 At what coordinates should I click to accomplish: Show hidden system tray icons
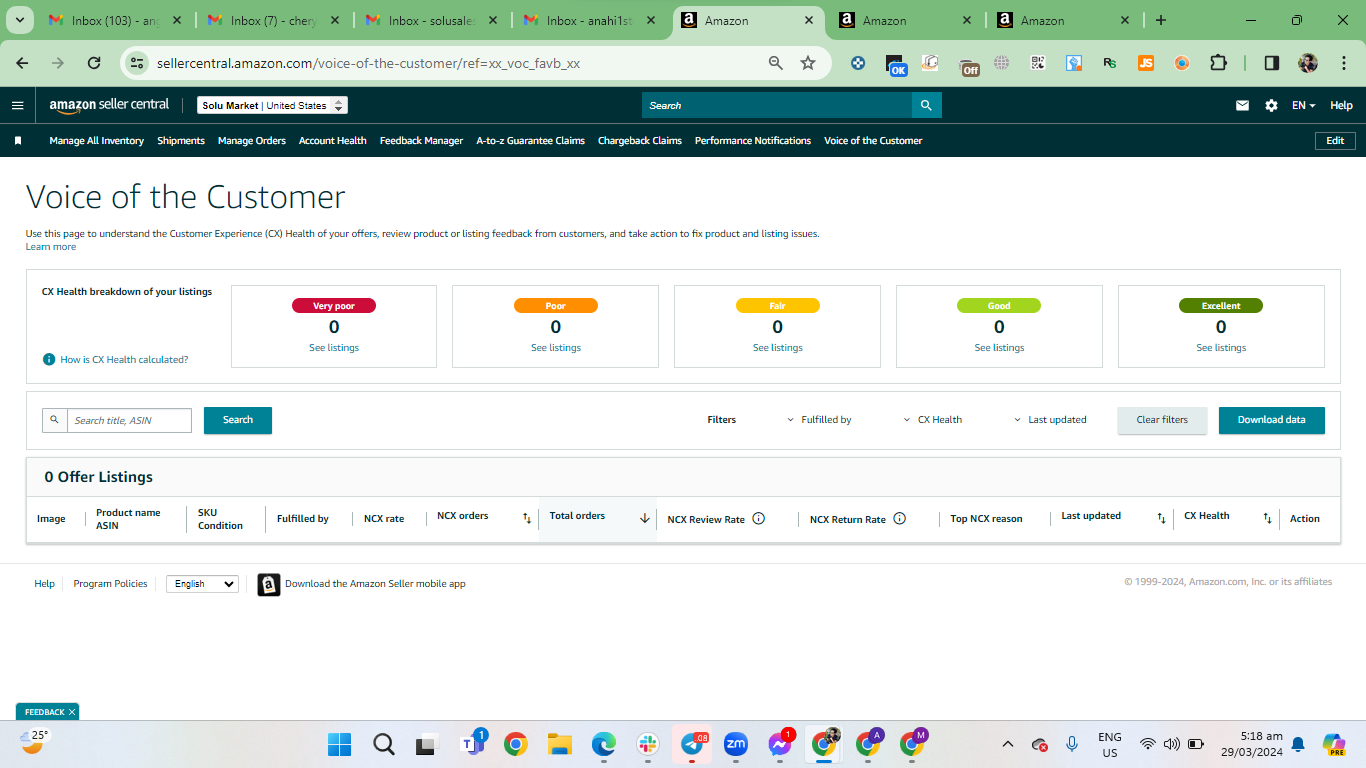pyautogui.click(x=1008, y=744)
